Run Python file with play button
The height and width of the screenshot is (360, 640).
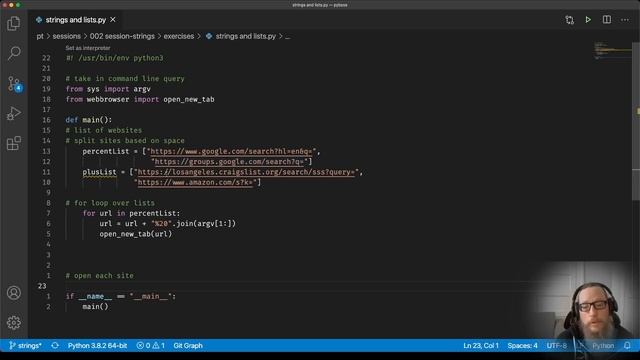[x=588, y=20]
